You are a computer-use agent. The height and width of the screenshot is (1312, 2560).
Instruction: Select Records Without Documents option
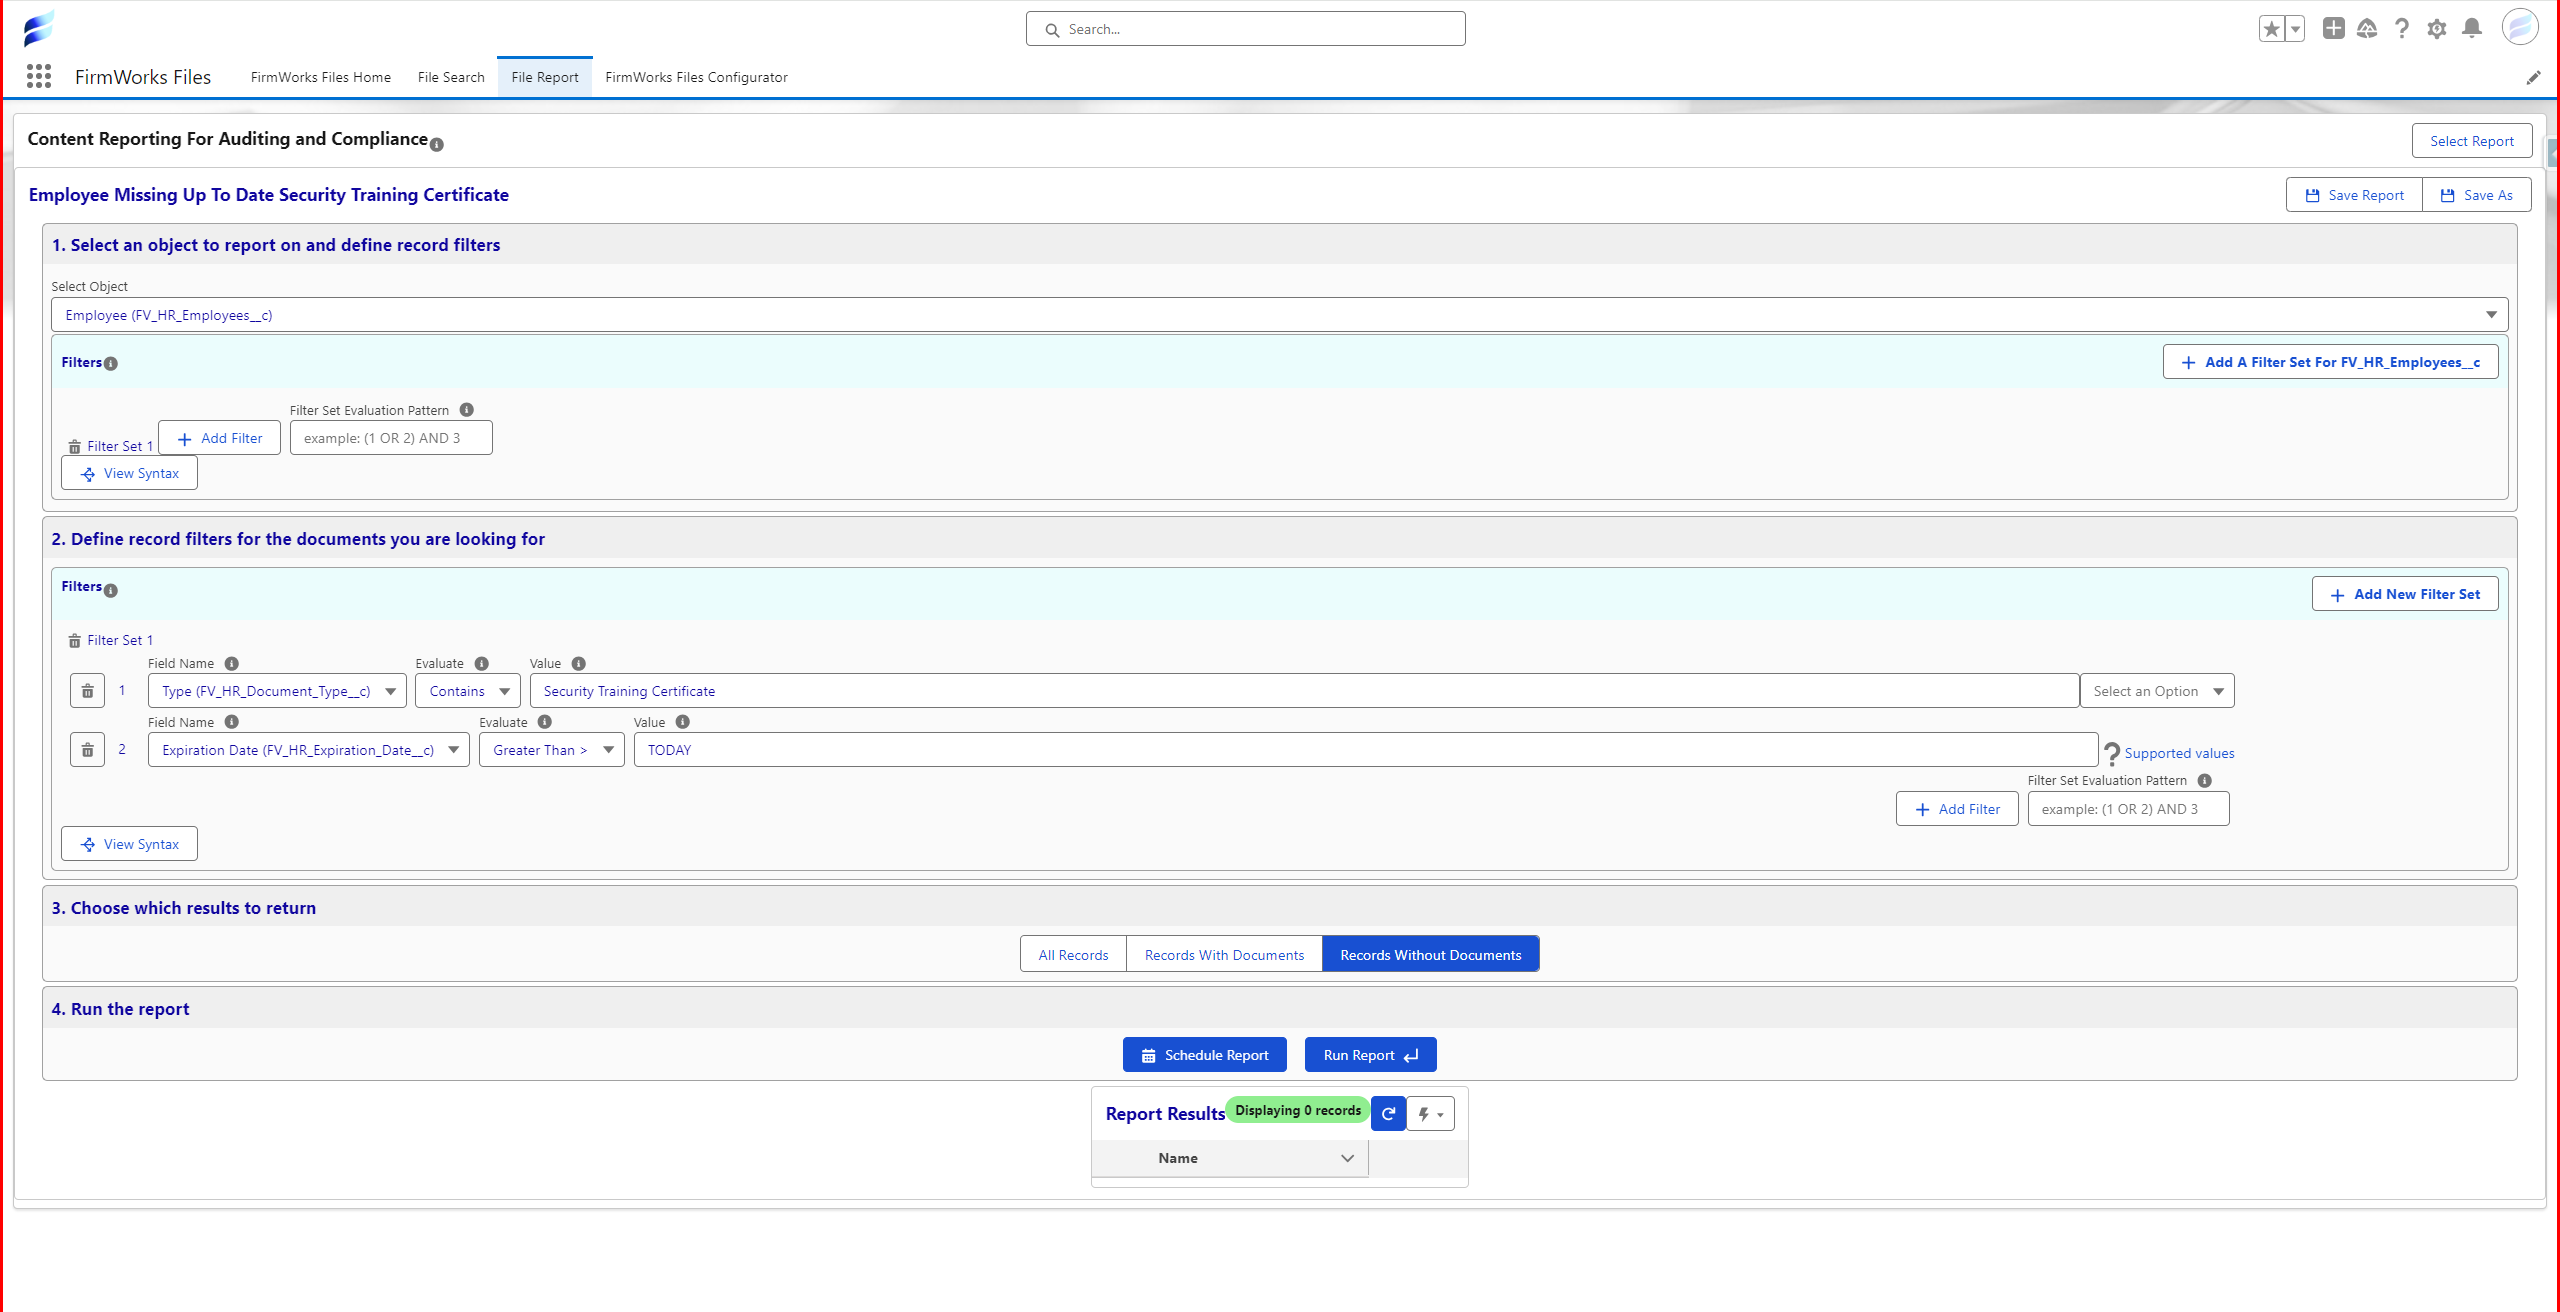point(1430,954)
